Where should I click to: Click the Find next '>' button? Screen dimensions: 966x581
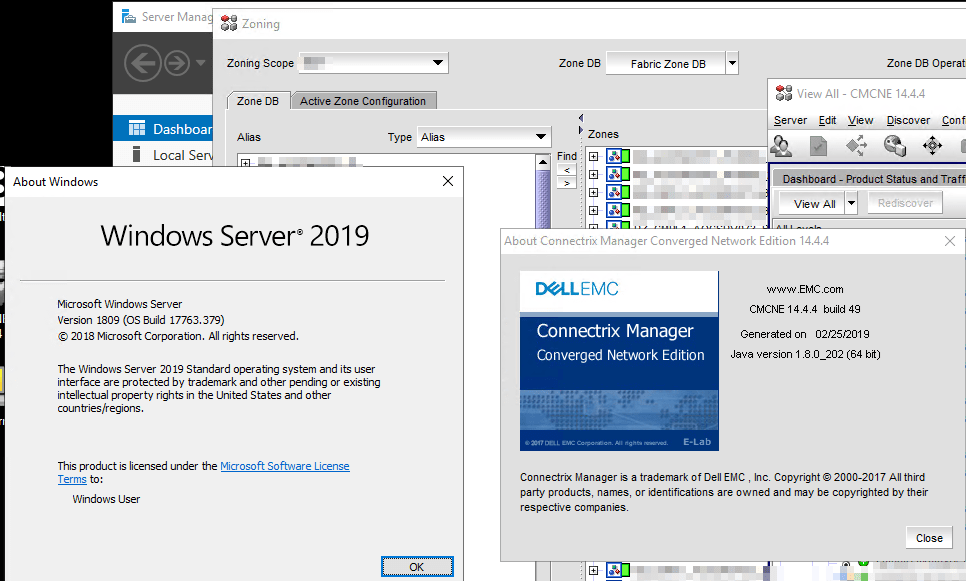click(x=567, y=183)
